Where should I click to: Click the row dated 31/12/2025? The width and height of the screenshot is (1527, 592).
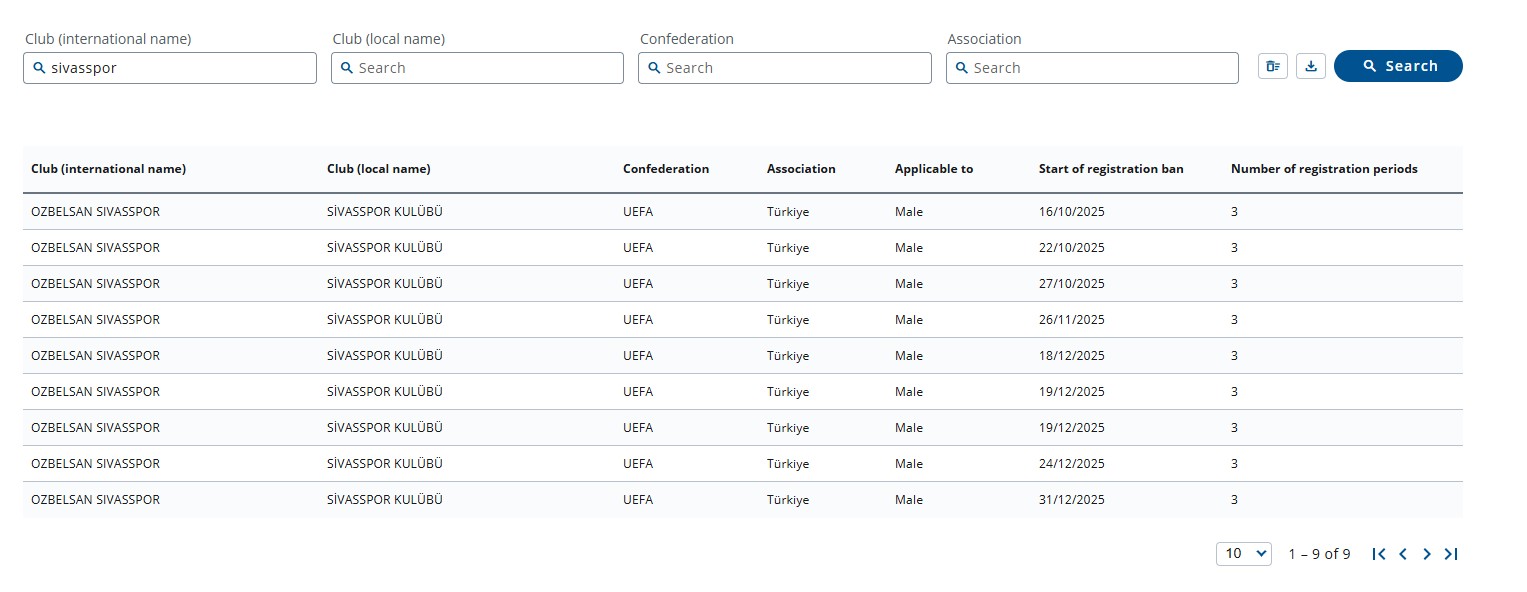tap(1072, 500)
